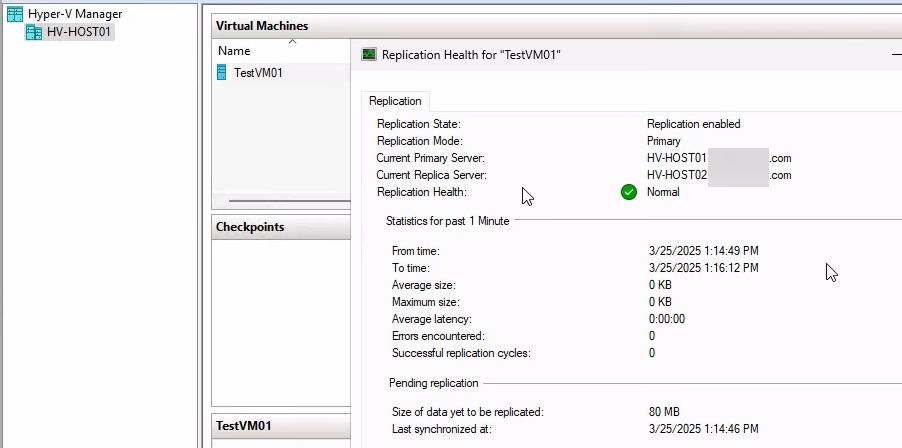The width and height of the screenshot is (902, 448).
Task: Click the 'From time:' label
Action: [x=415, y=251]
